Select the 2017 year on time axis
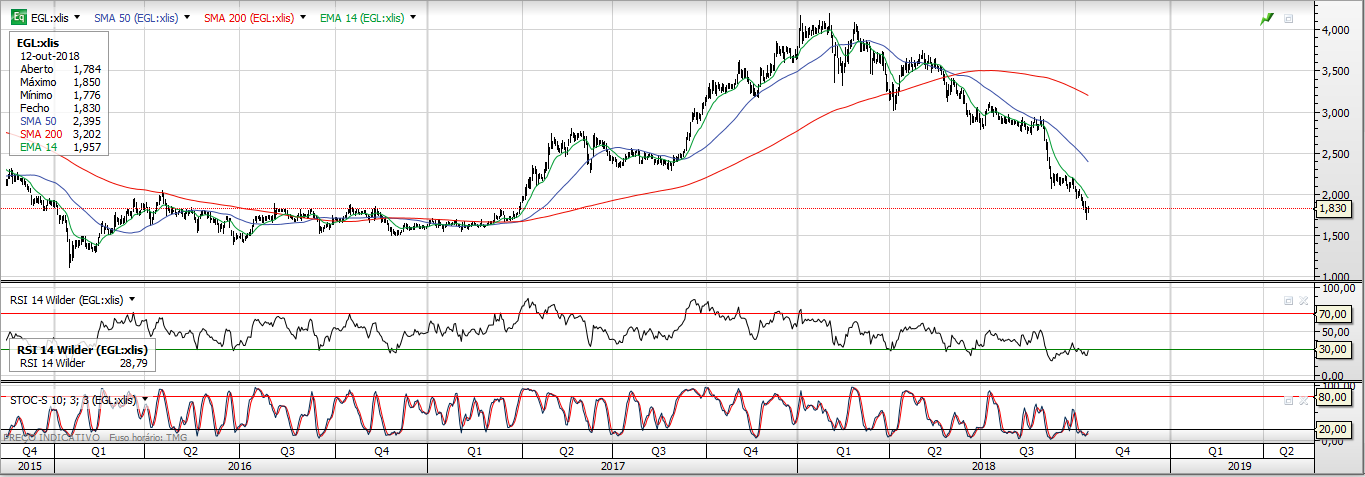The image size is (1365, 477). (x=612, y=466)
